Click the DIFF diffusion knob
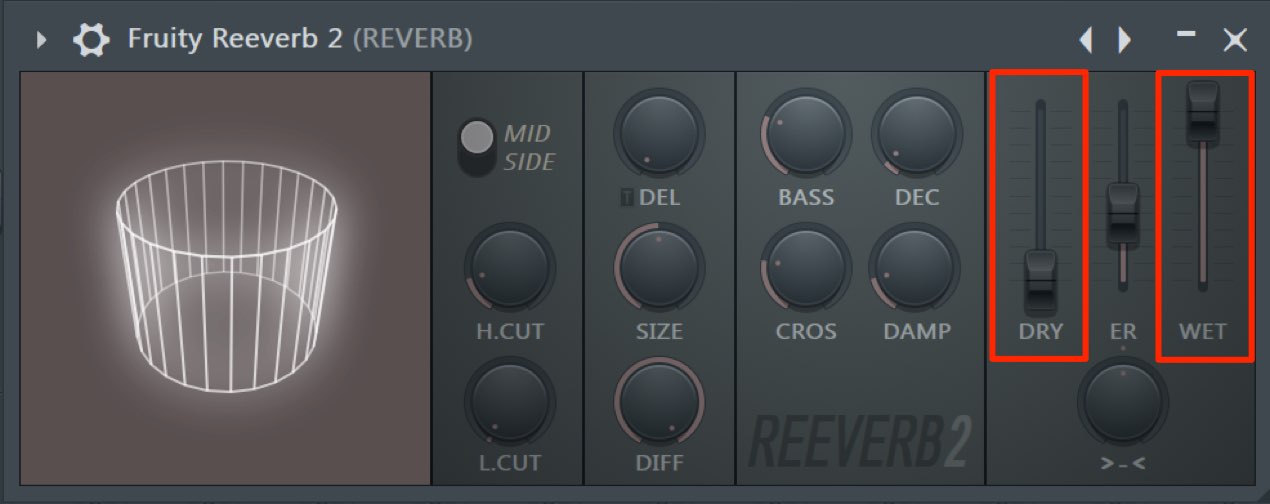1270x504 pixels. 659,402
